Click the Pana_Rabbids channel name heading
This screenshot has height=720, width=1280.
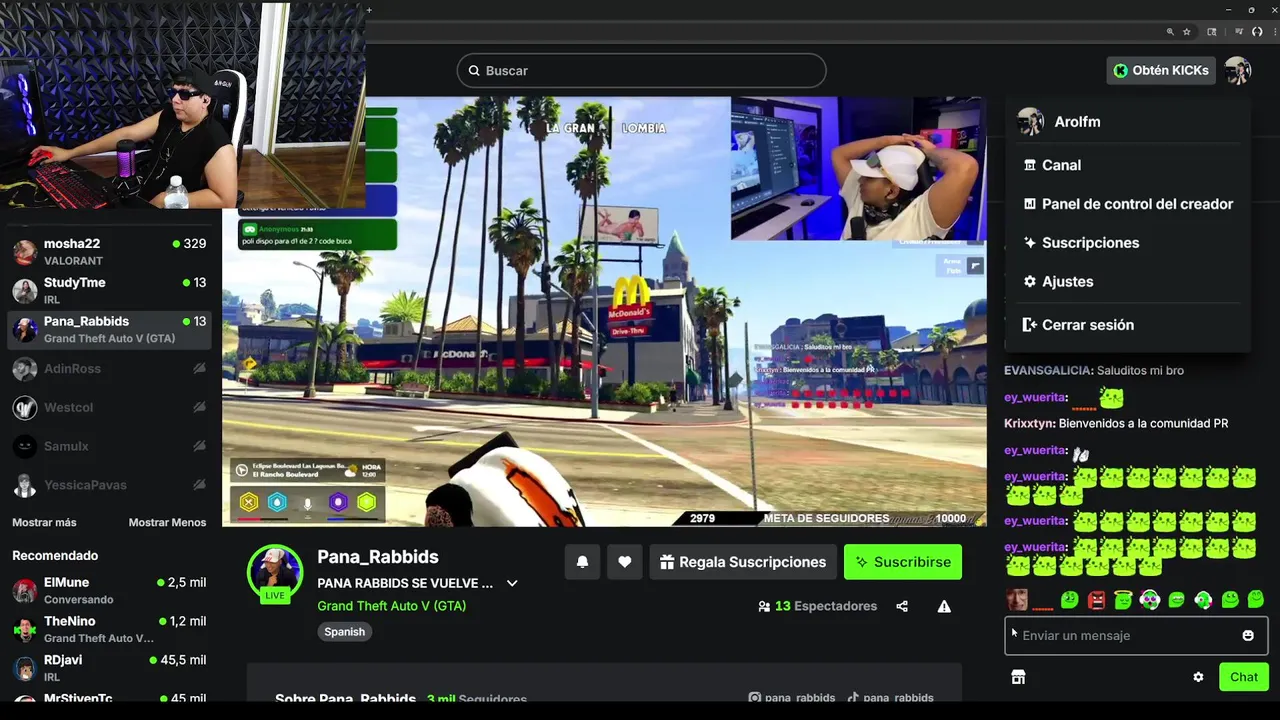[x=378, y=557]
